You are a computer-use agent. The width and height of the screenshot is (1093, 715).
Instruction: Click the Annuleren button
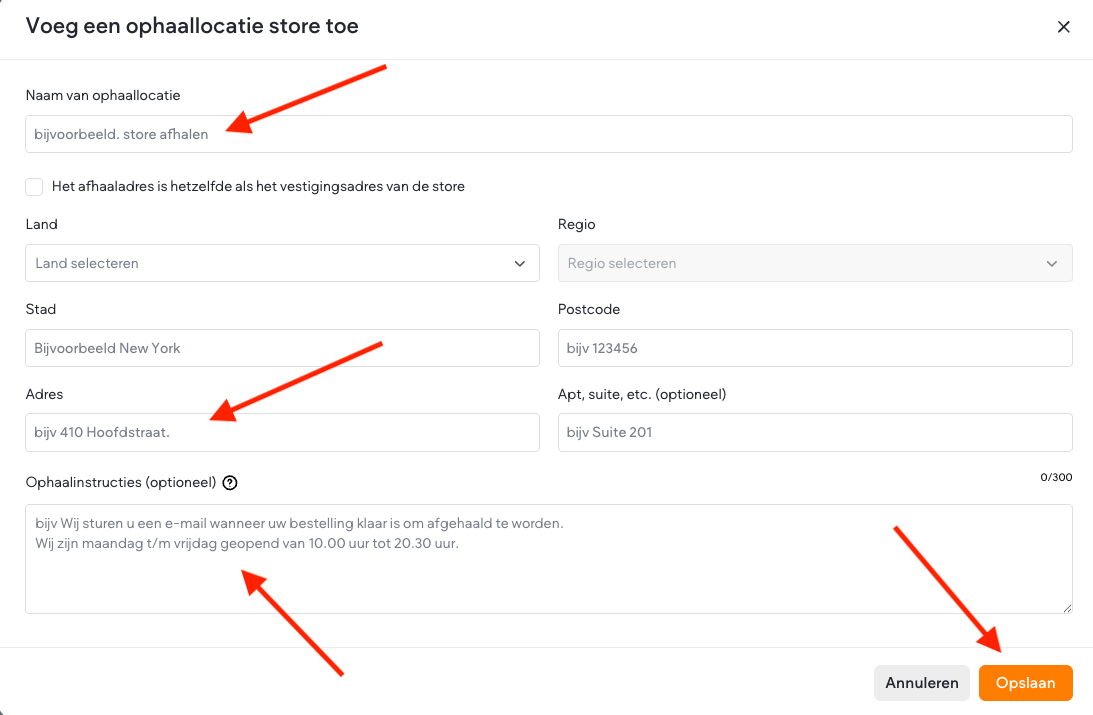pyautogui.click(x=921, y=683)
